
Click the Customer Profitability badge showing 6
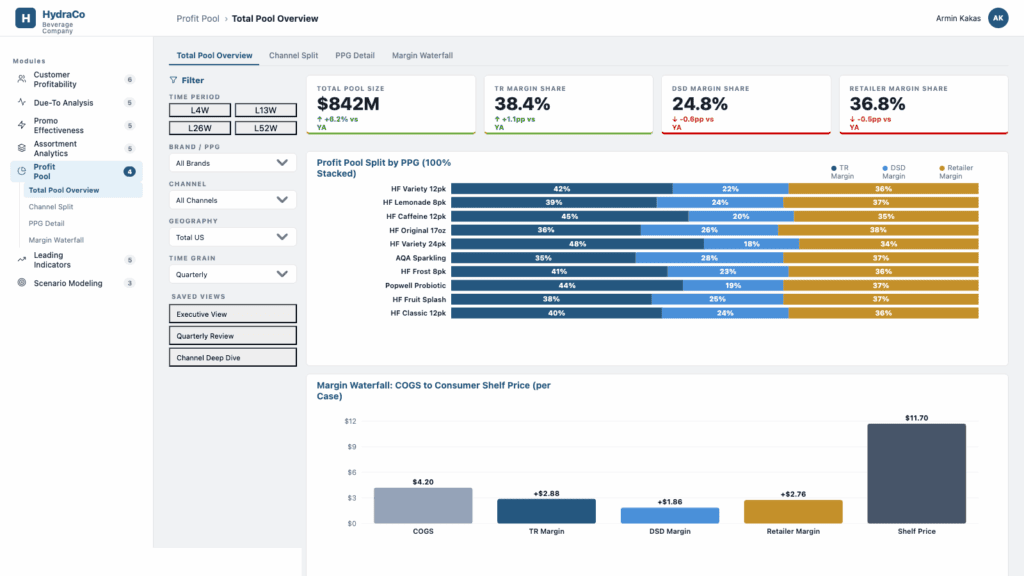(x=129, y=80)
